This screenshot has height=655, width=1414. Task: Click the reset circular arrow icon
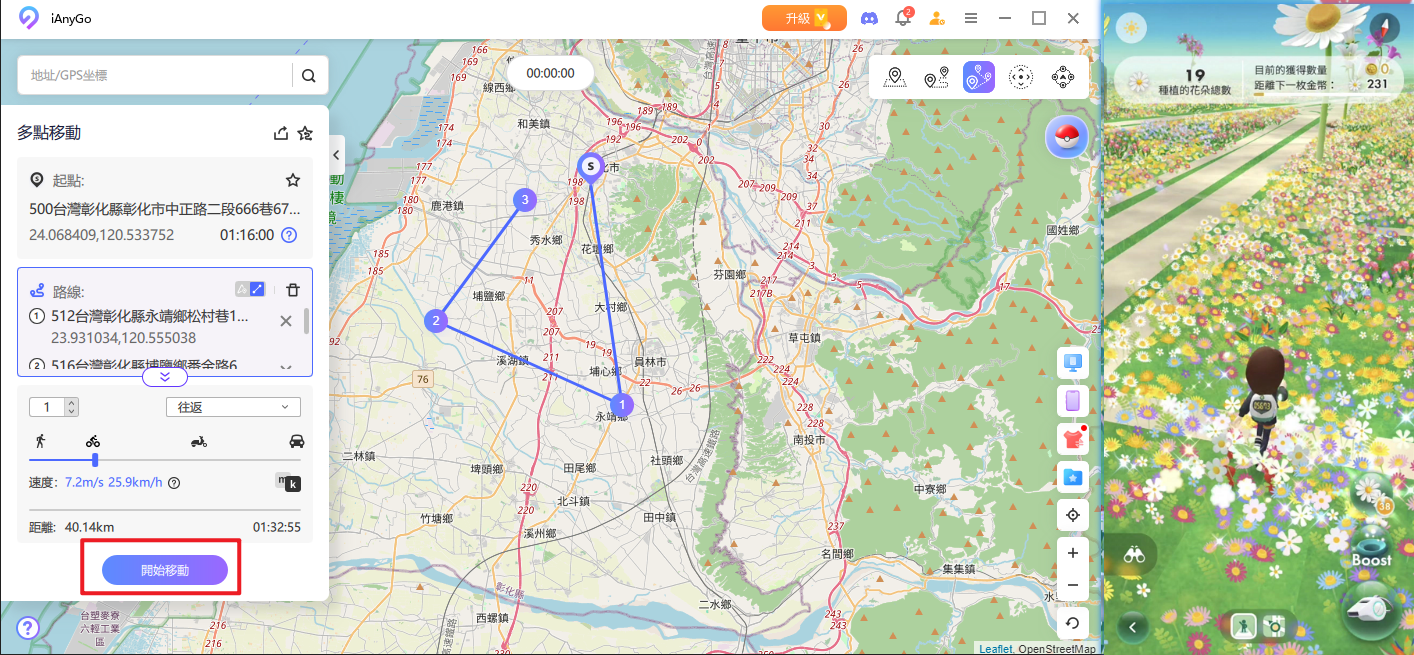click(x=1074, y=623)
